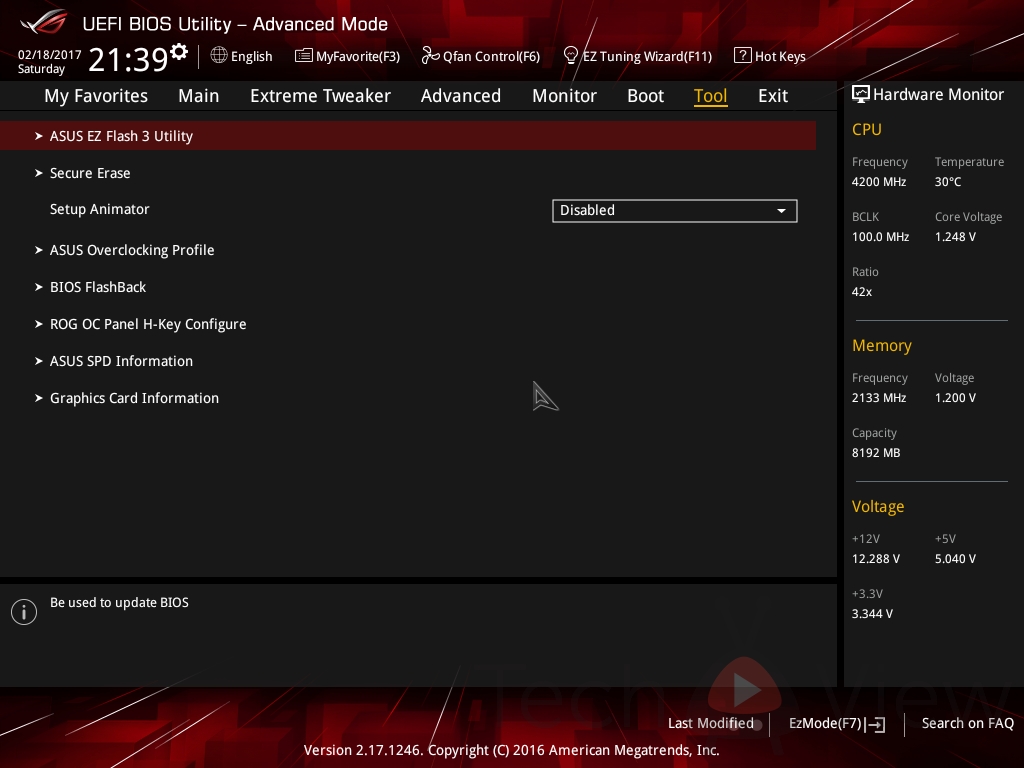This screenshot has width=1024, height=768.
Task: Click the 02/18/2017 date text
Action: (x=50, y=55)
